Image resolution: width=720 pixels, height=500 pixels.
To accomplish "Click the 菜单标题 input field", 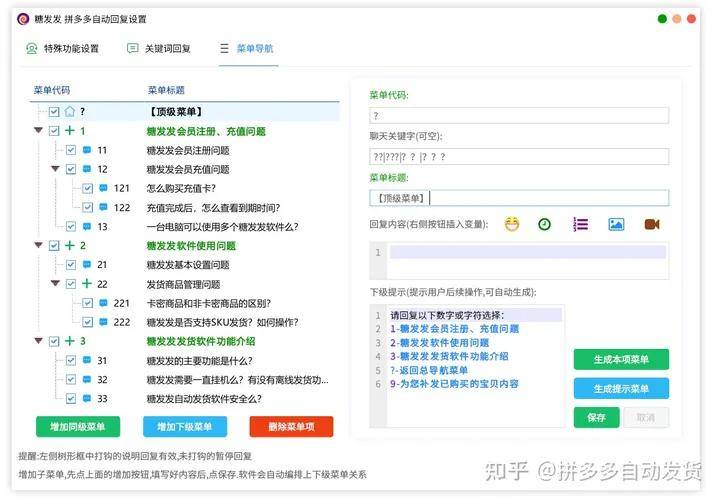I will coord(519,198).
